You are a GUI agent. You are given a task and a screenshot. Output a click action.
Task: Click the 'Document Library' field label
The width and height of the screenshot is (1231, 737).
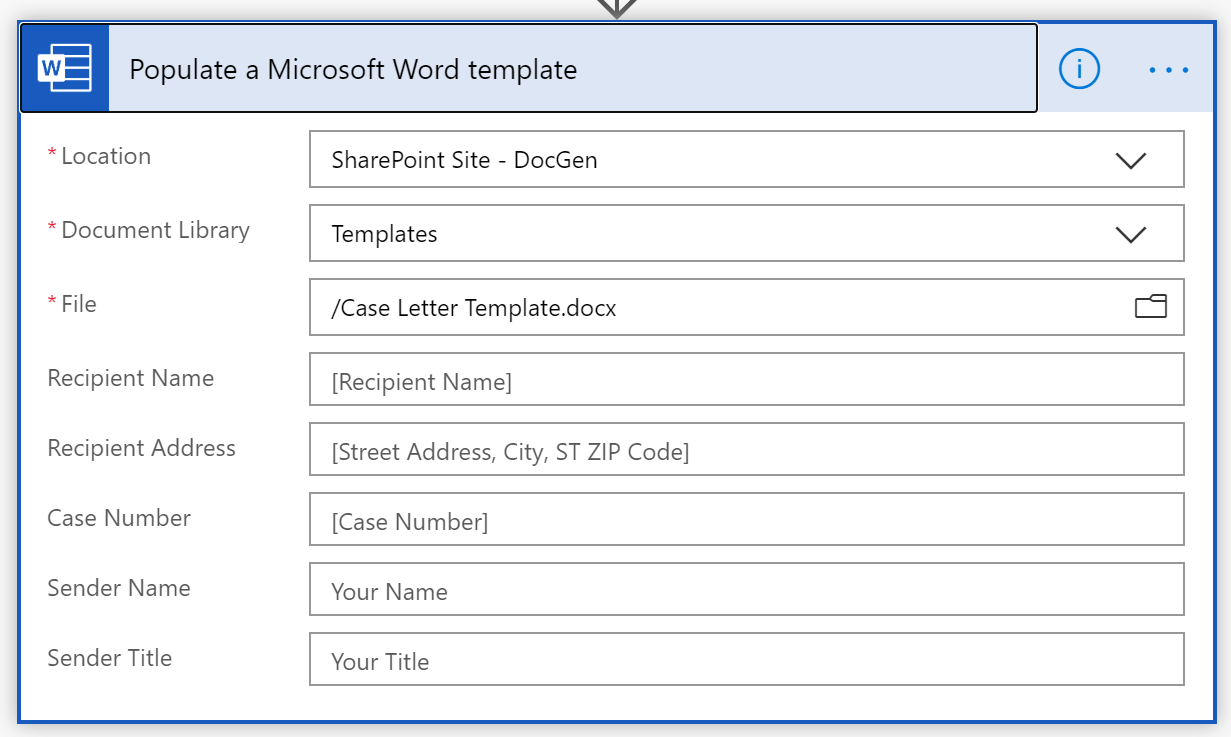(155, 230)
